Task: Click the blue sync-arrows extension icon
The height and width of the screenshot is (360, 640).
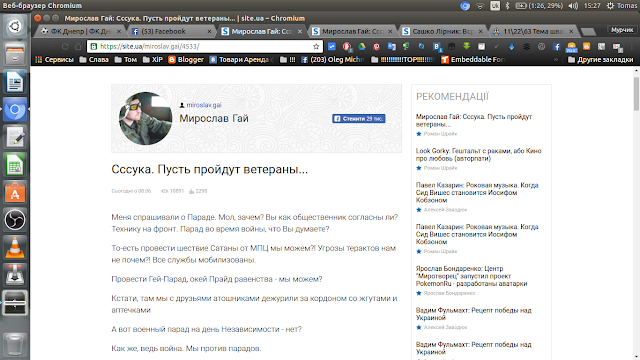Action: click(421, 47)
